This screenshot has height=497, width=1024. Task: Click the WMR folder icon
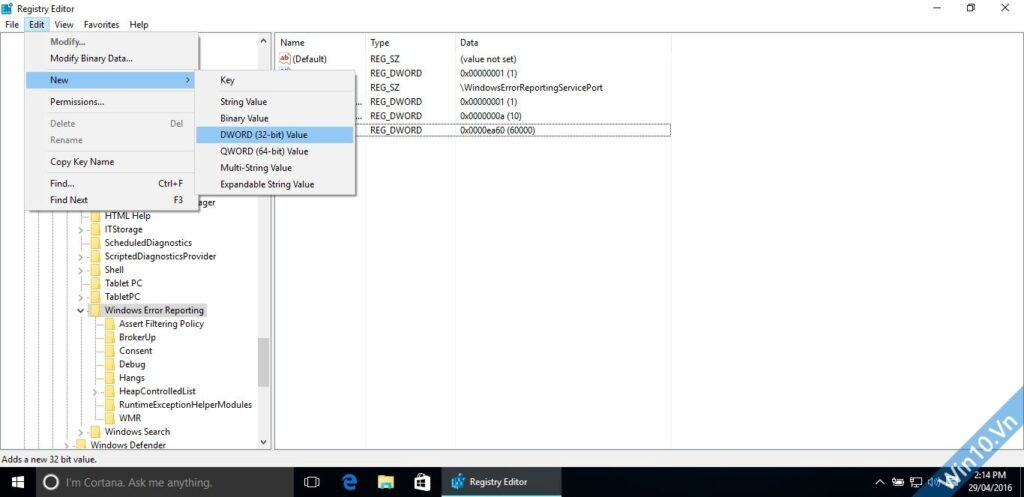pyautogui.click(x=110, y=418)
